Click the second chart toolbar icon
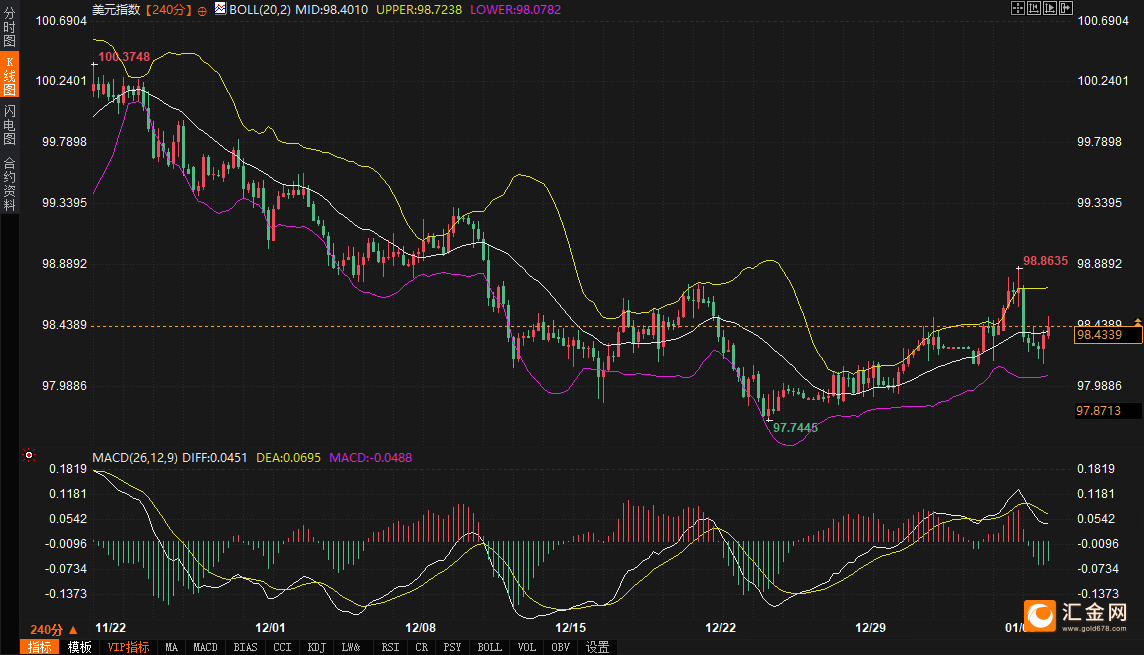The height and width of the screenshot is (655, 1144). tap(1034, 9)
